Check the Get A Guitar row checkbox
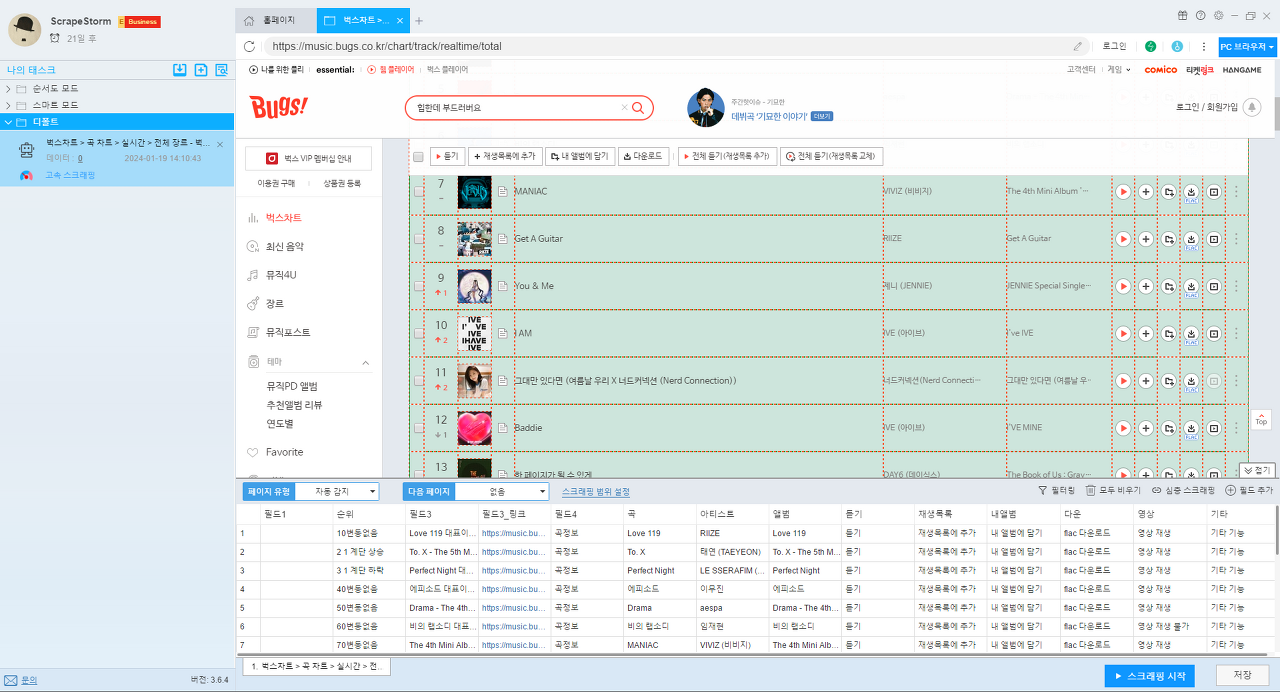 419,239
